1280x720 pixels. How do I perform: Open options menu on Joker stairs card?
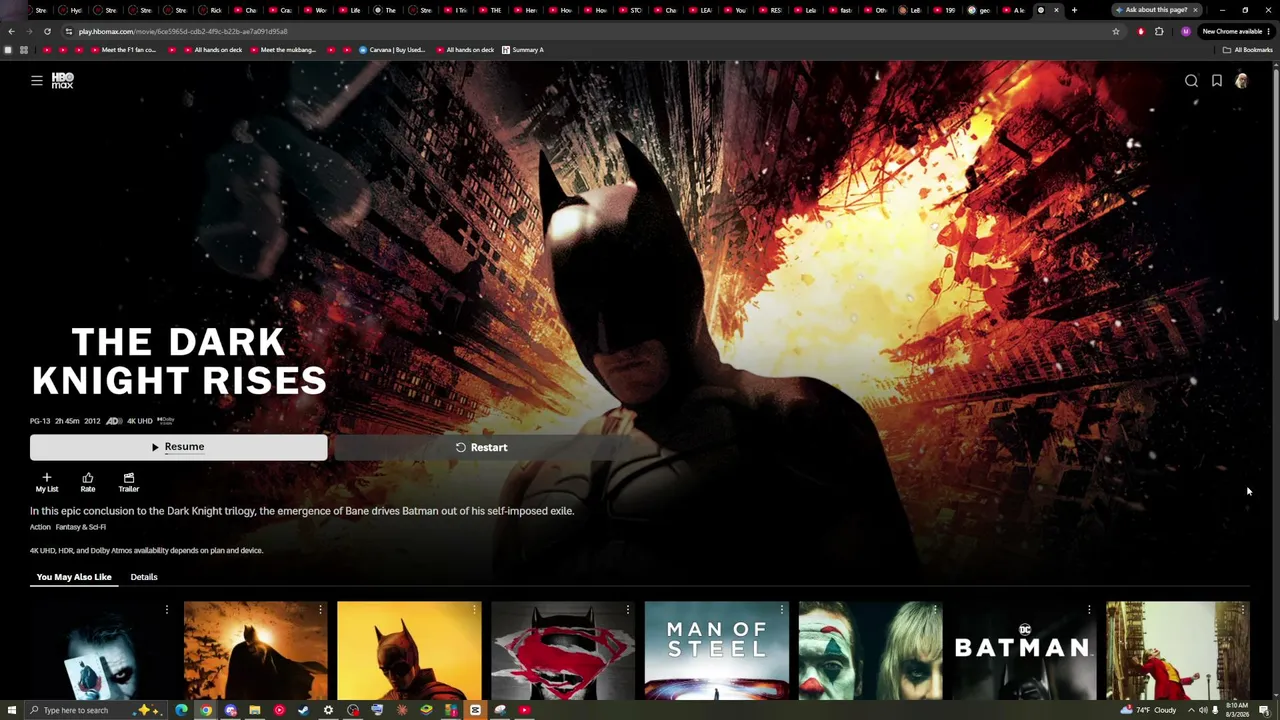(x=1243, y=609)
